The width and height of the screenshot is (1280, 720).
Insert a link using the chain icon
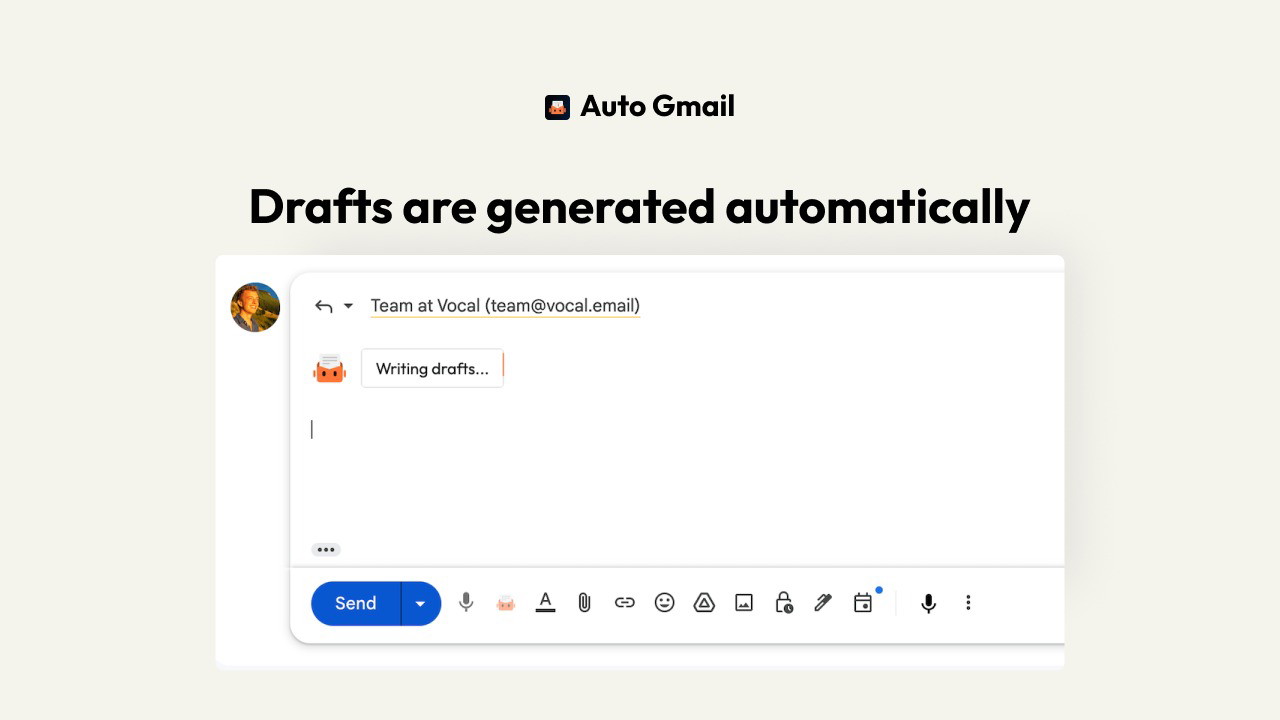click(625, 603)
